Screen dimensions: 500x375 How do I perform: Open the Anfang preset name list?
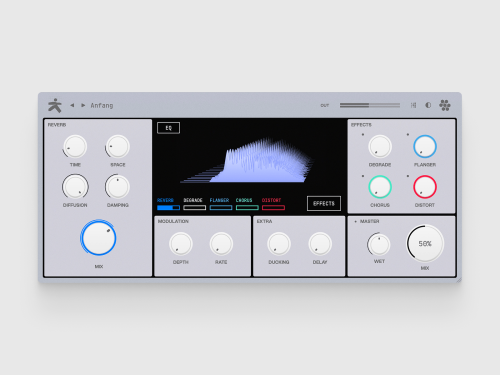102,105
